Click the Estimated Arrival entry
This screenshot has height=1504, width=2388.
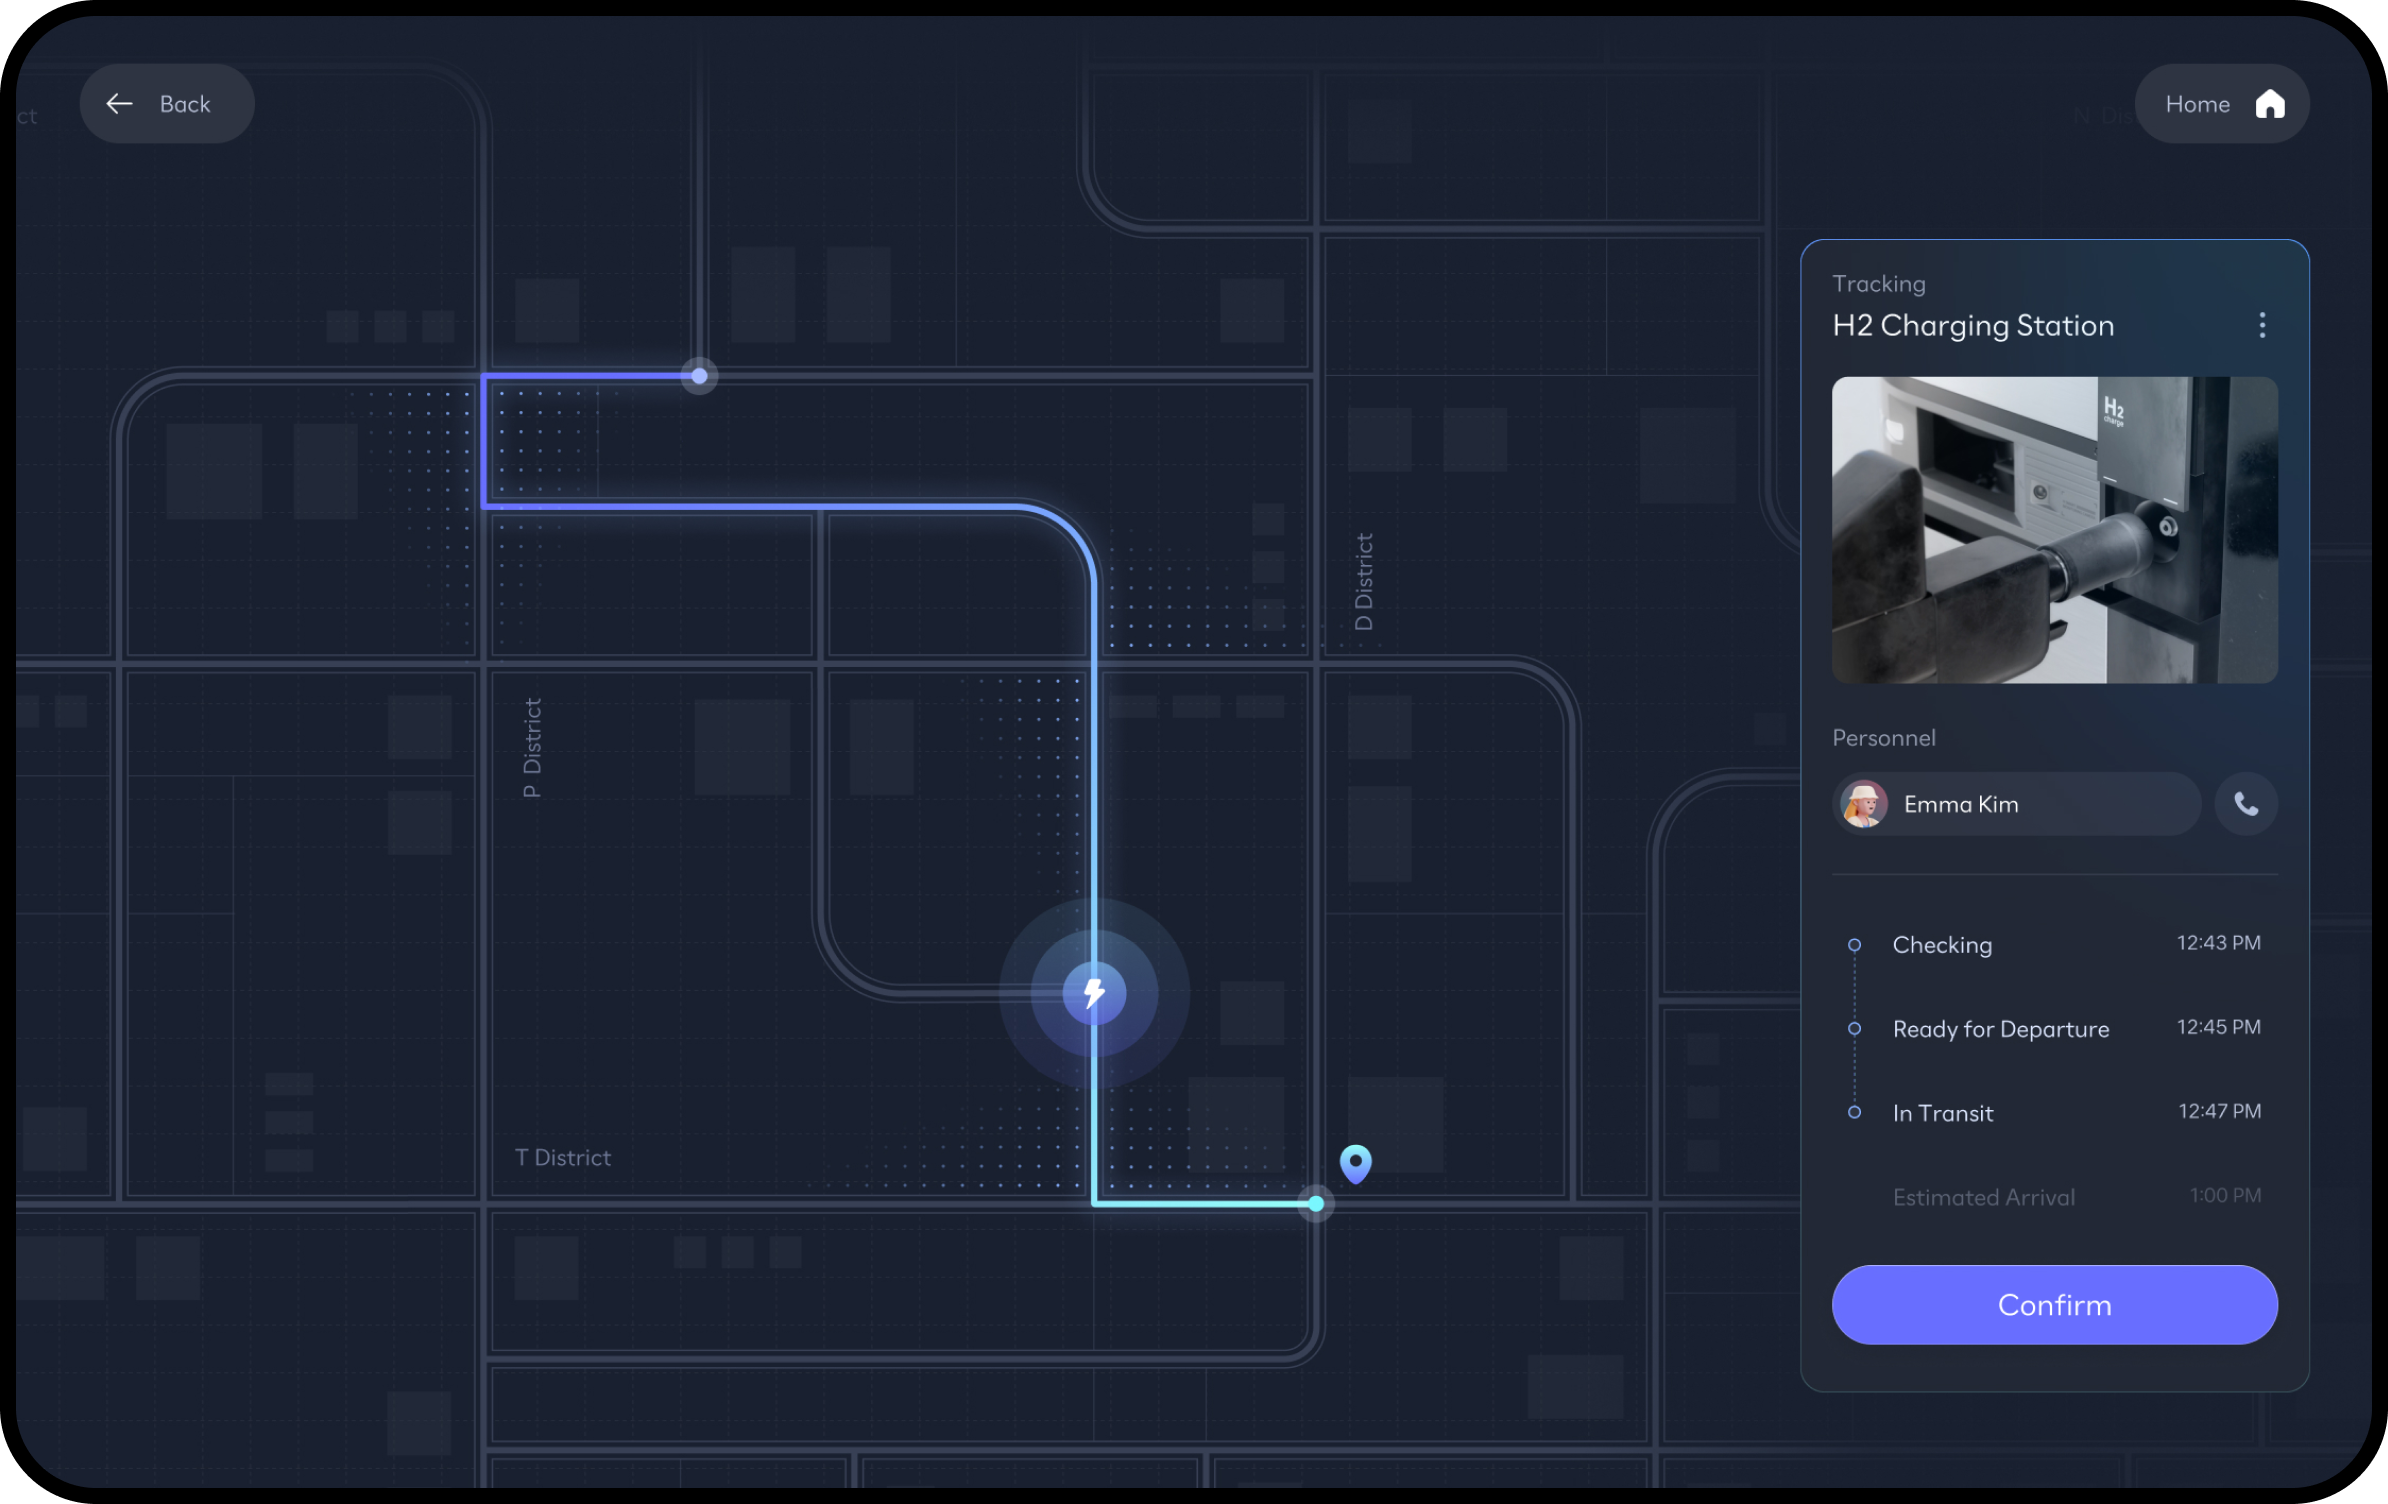[x=1983, y=1197]
